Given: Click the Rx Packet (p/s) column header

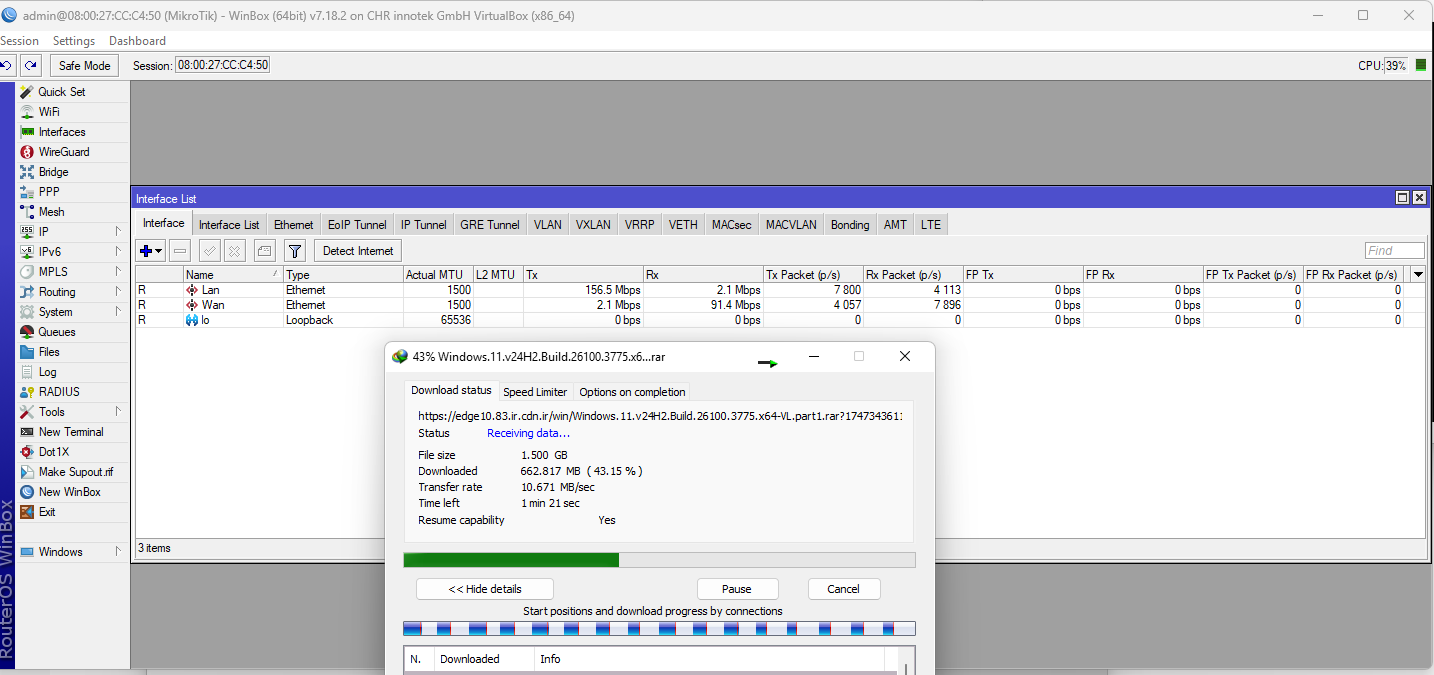Looking at the screenshot, I should (913, 274).
